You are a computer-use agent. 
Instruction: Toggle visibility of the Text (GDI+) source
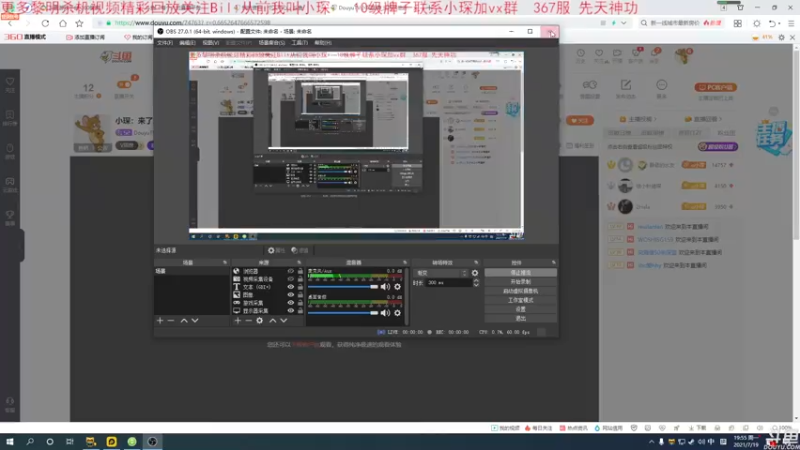pyautogui.click(x=290, y=287)
